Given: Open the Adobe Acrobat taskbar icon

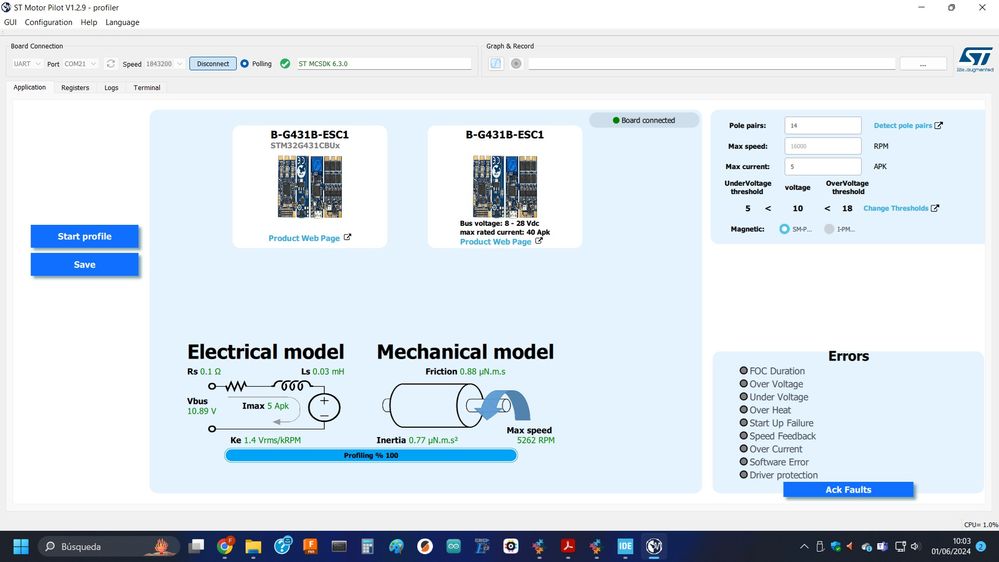Looking at the screenshot, I should [568, 546].
